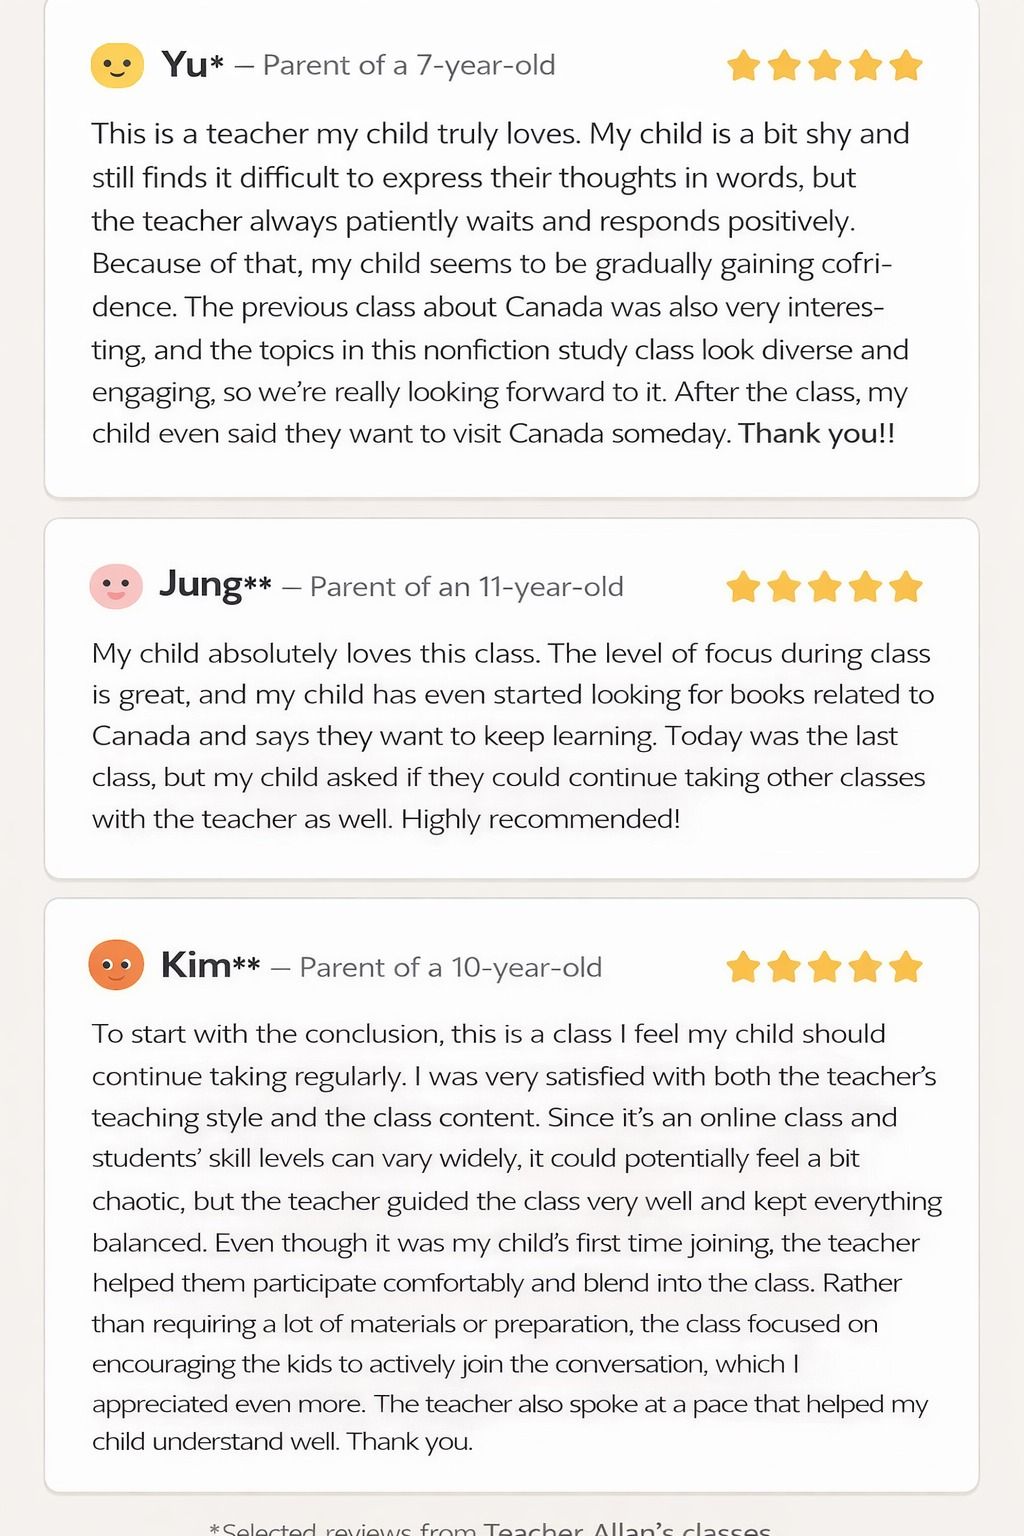Image resolution: width=1024 pixels, height=1536 pixels.
Task: Click the fifth star in Yu's rating
Action: [x=905, y=66]
